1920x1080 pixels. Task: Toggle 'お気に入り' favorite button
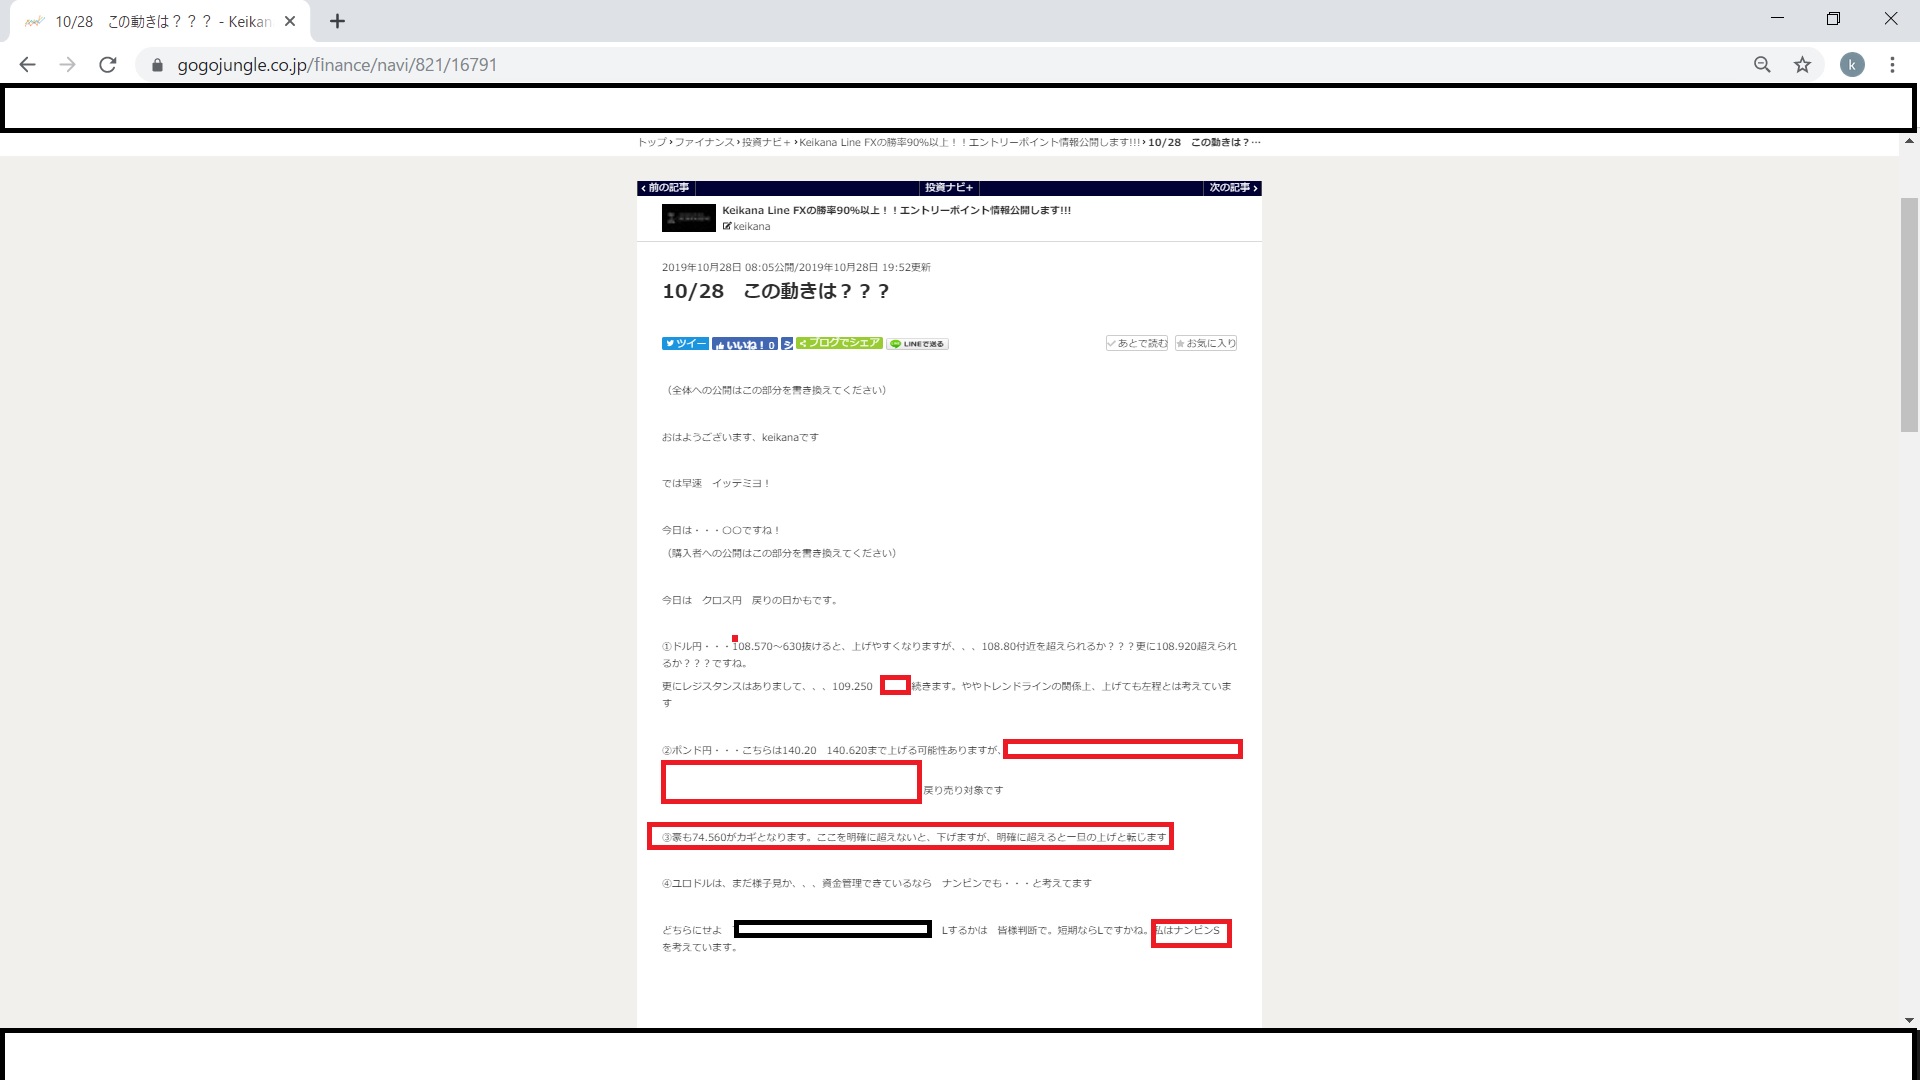tap(1206, 343)
